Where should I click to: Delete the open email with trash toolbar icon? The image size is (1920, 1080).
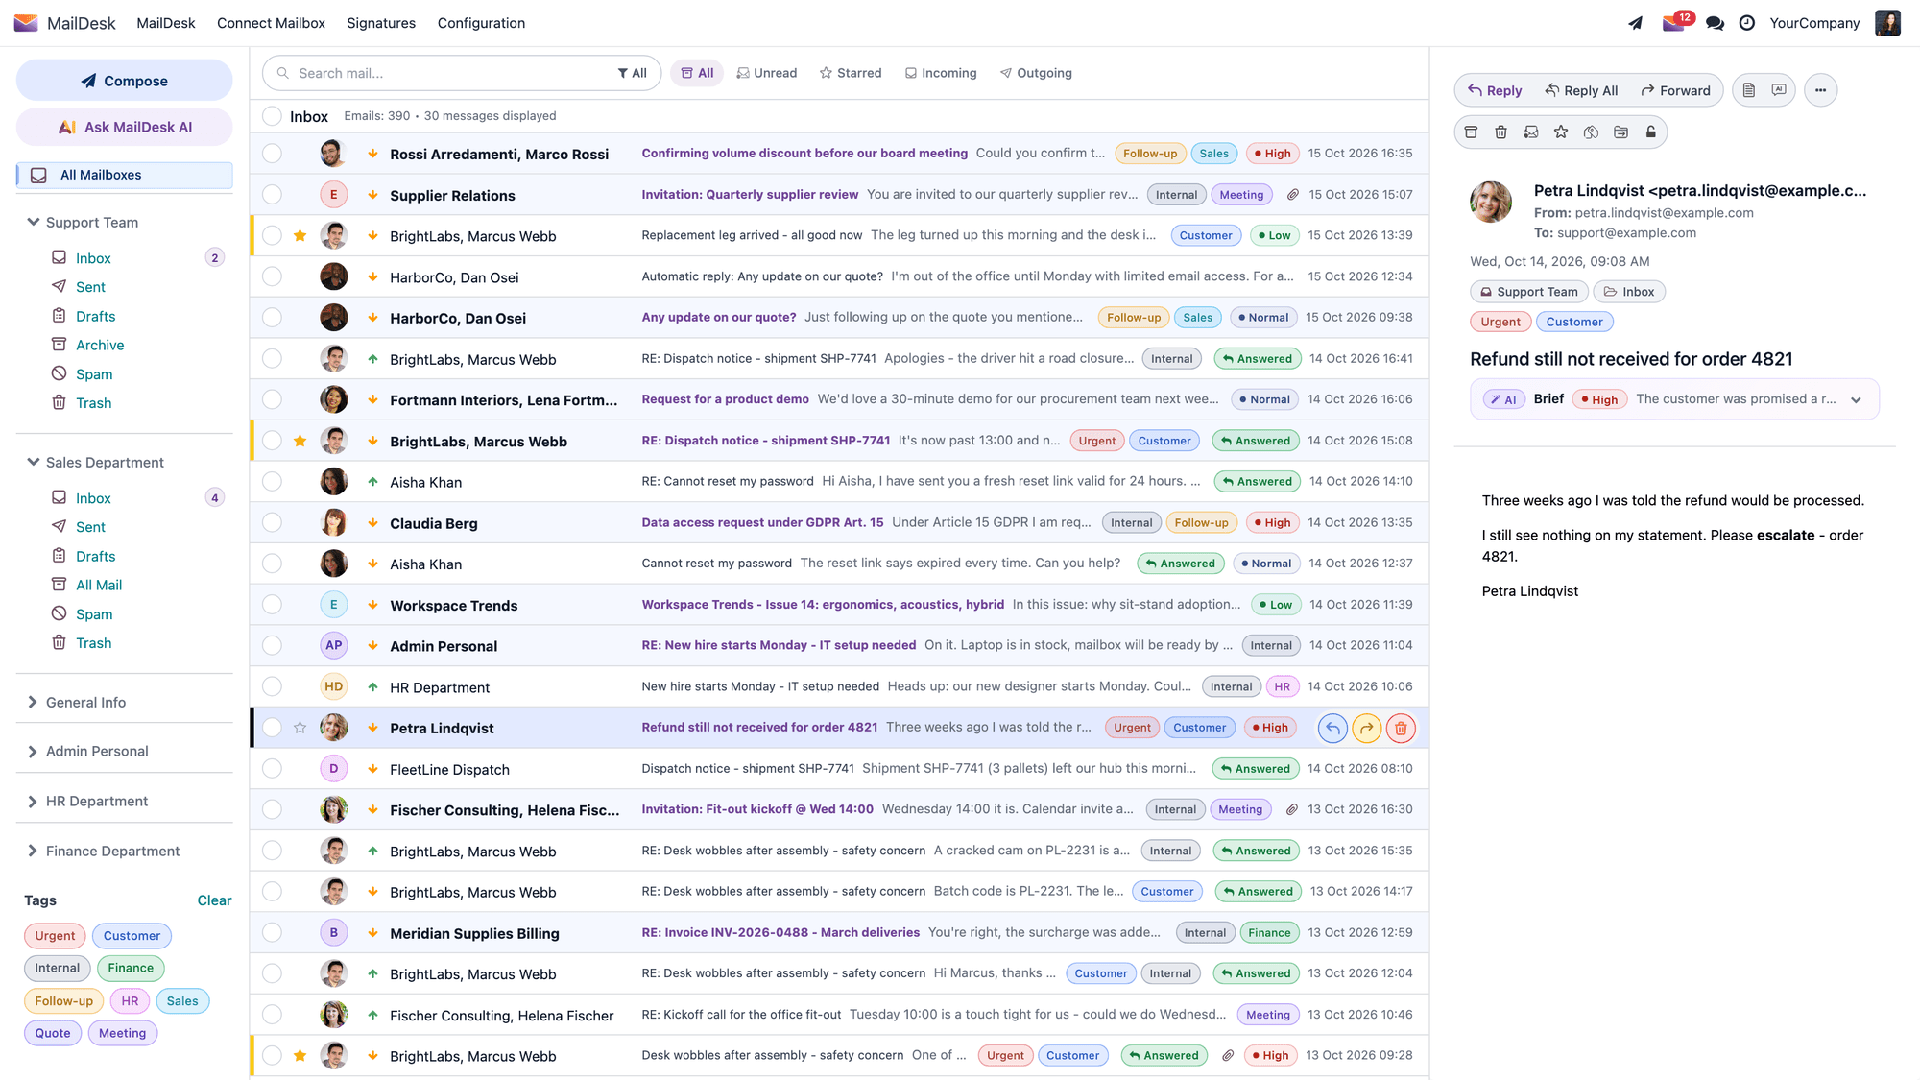tap(1501, 132)
